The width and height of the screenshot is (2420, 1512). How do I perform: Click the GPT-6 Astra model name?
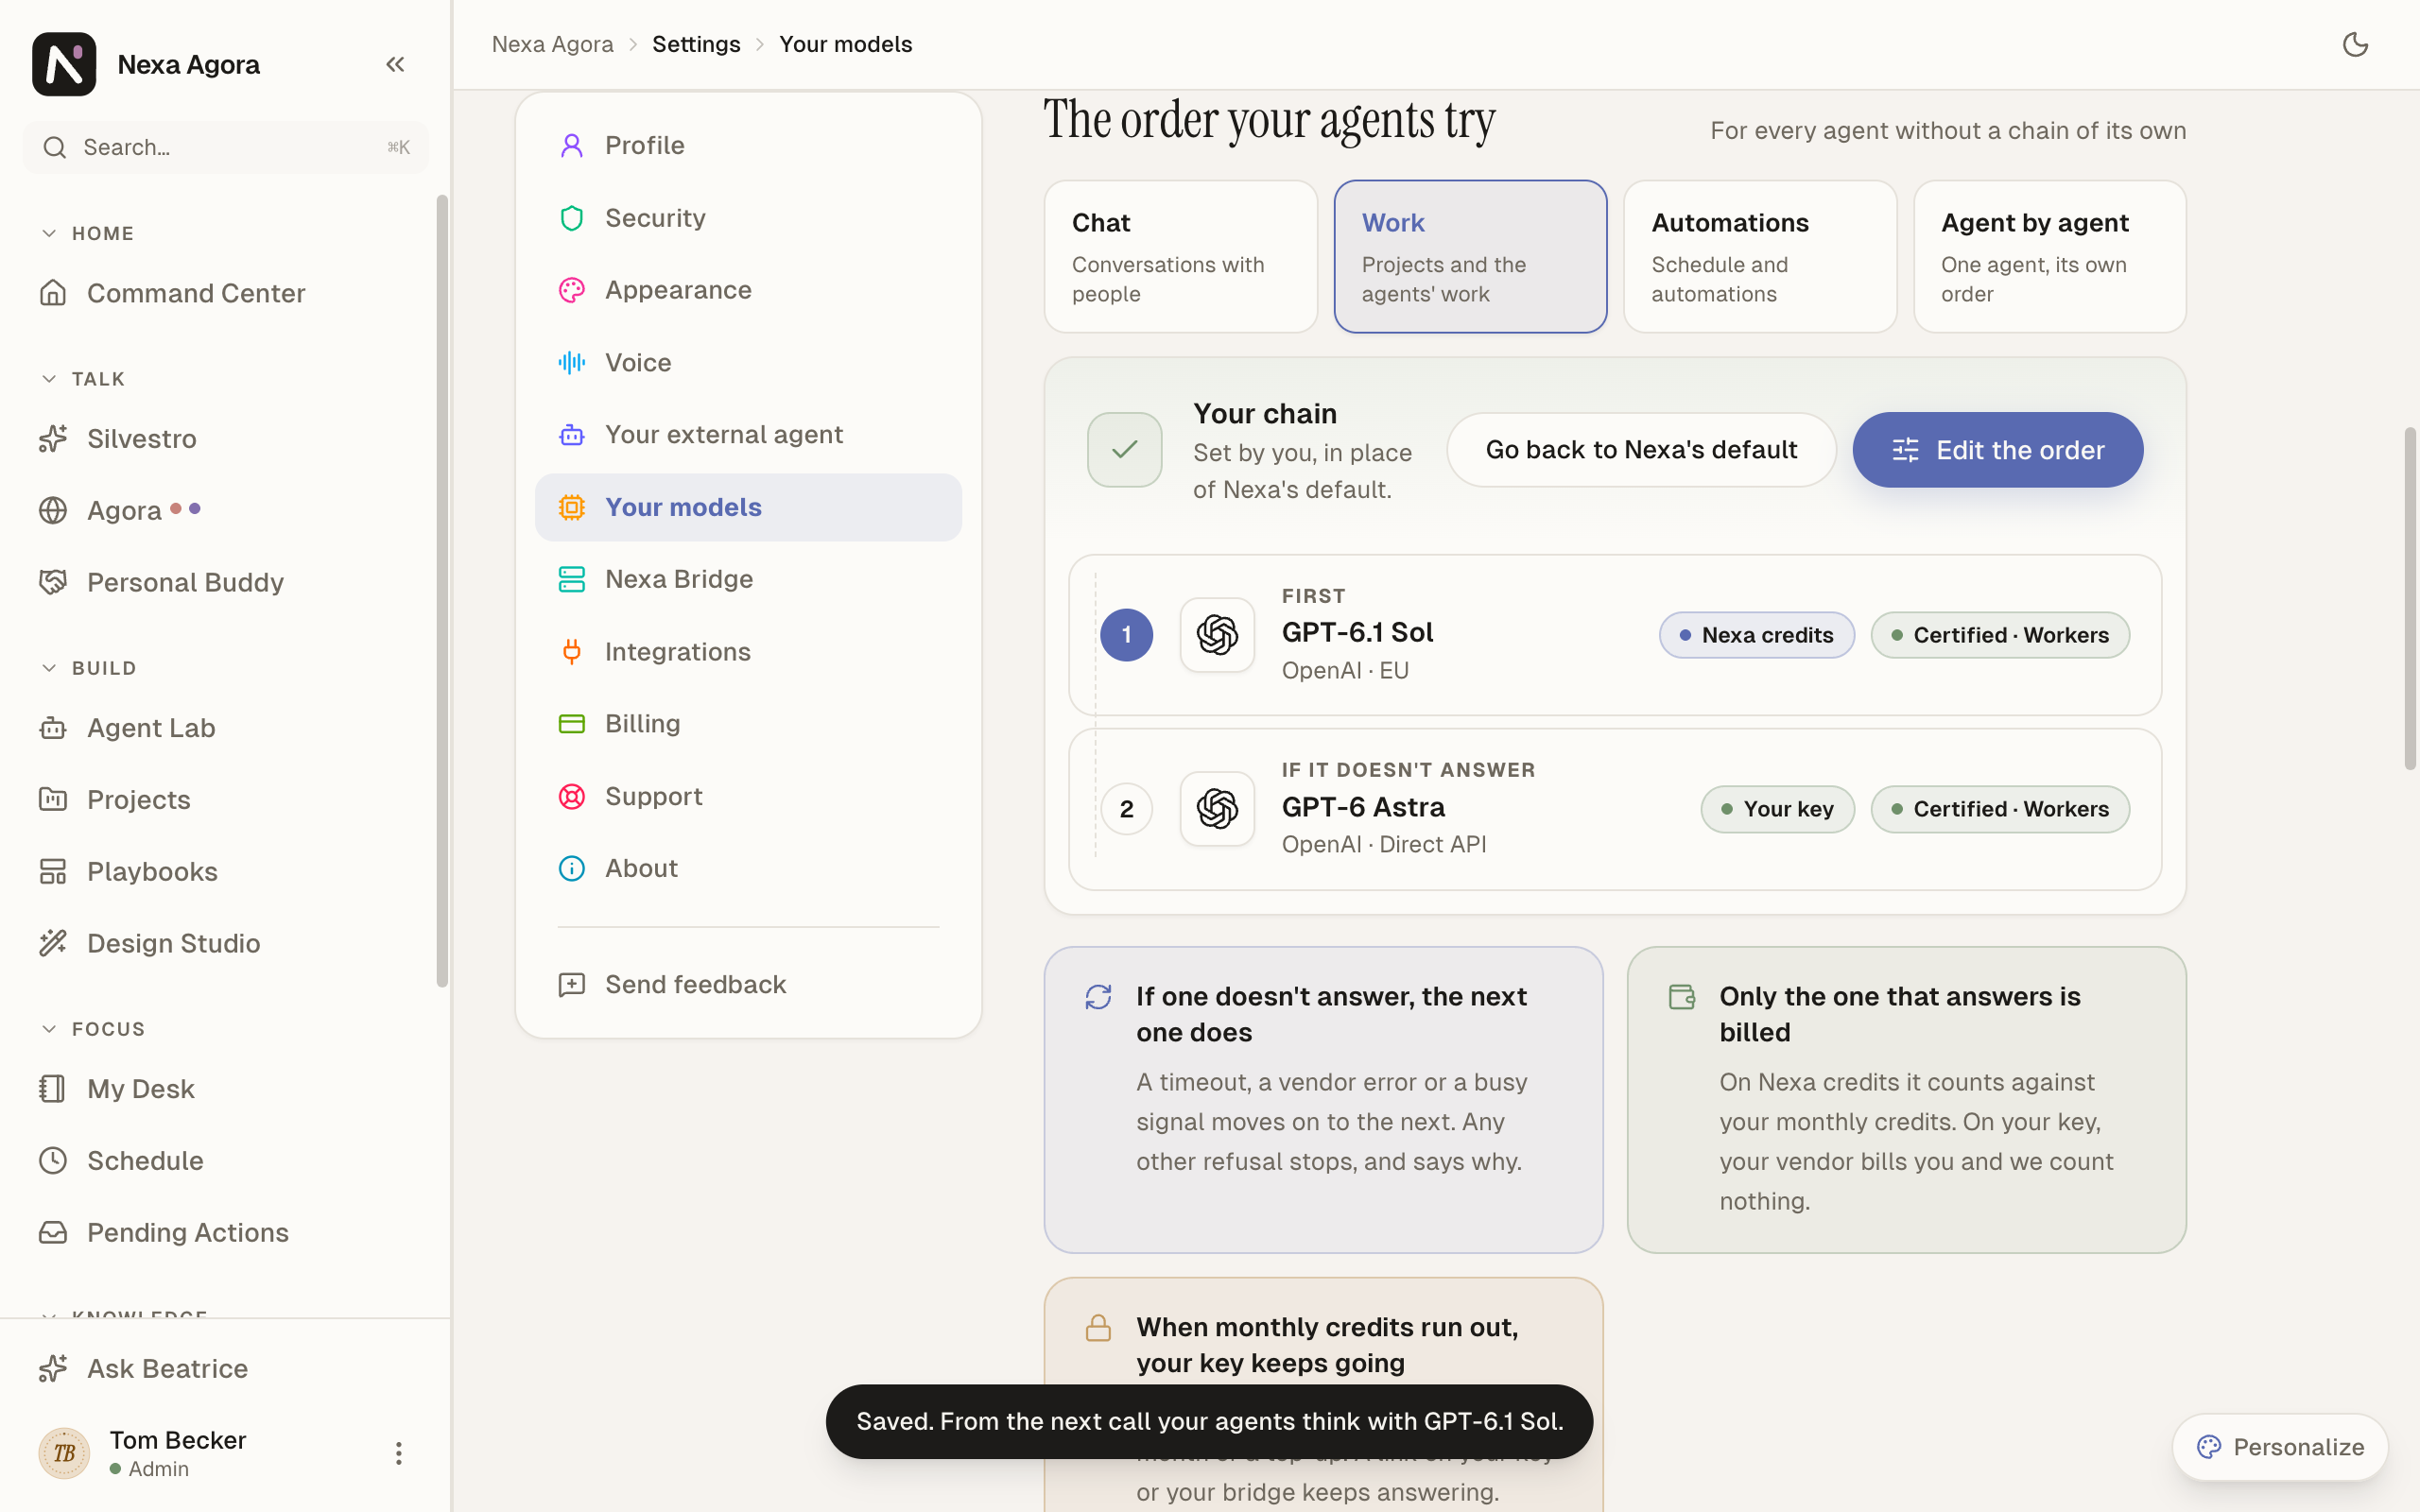pyautogui.click(x=1363, y=807)
